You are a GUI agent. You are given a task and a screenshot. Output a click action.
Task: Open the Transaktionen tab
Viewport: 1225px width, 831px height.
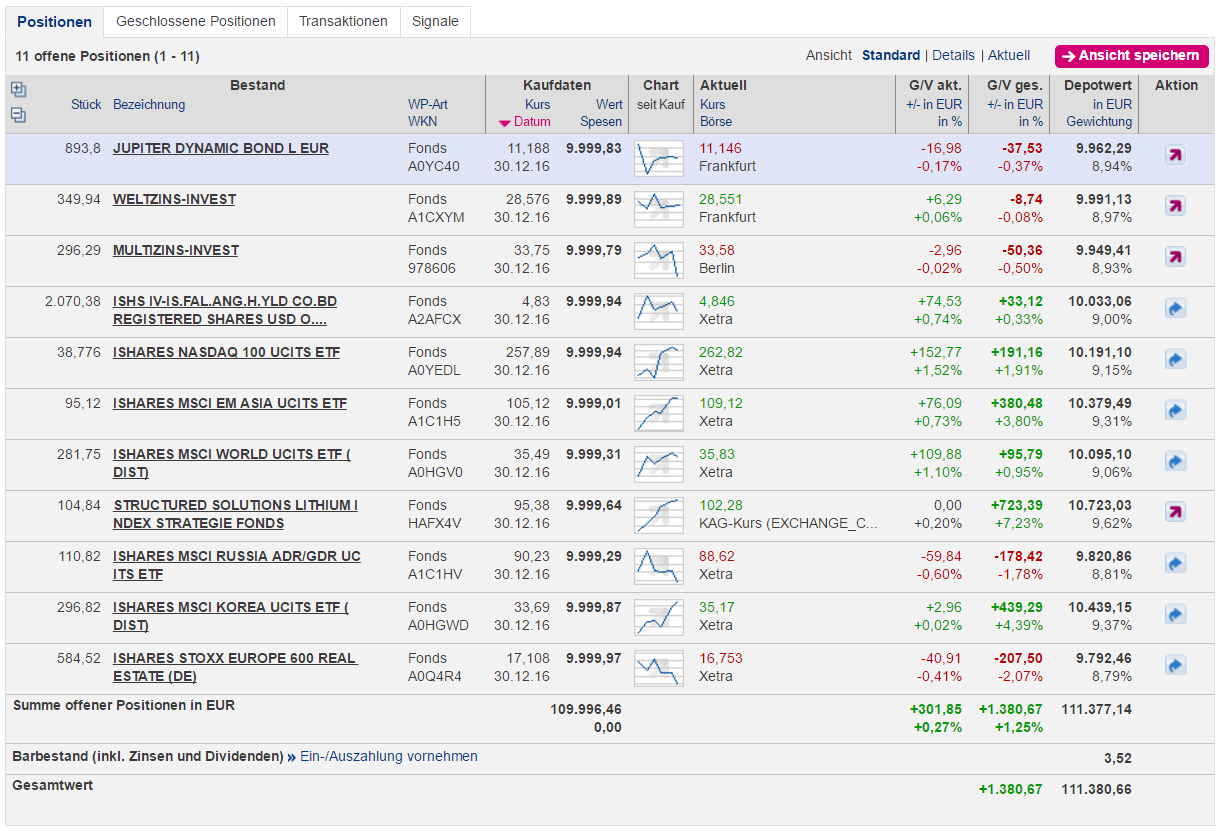point(343,21)
